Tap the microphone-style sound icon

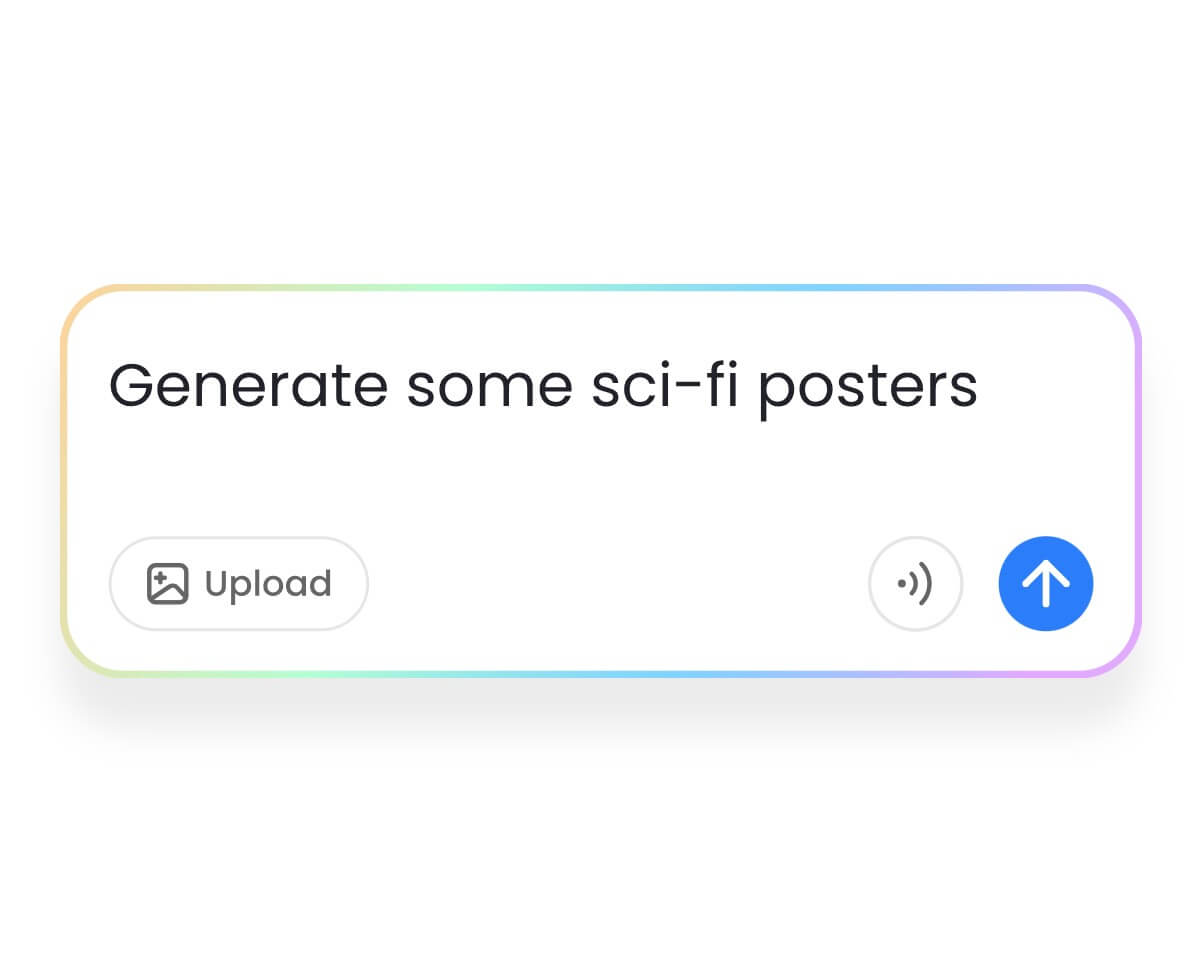pyautogui.click(x=915, y=583)
